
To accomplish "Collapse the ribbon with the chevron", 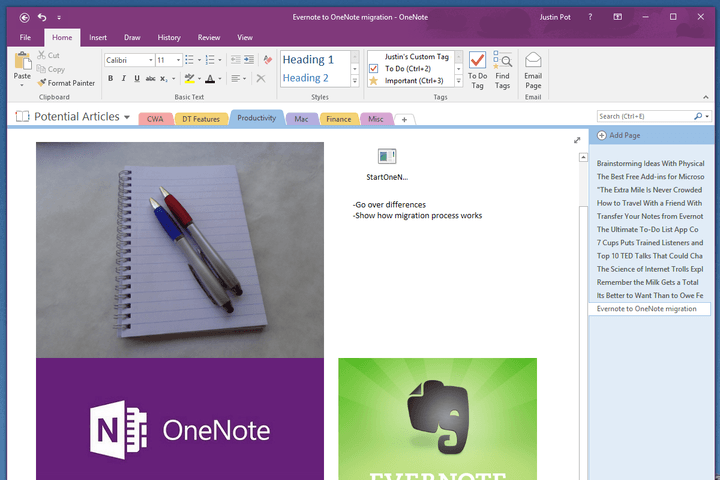I will point(705,97).
